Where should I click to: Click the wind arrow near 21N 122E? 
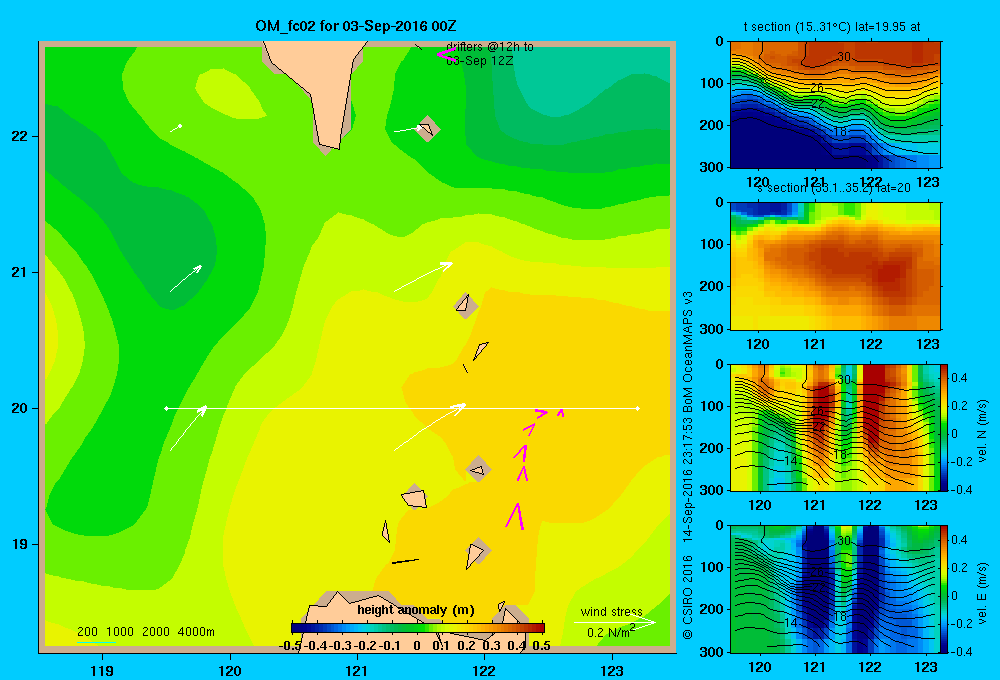point(423,277)
